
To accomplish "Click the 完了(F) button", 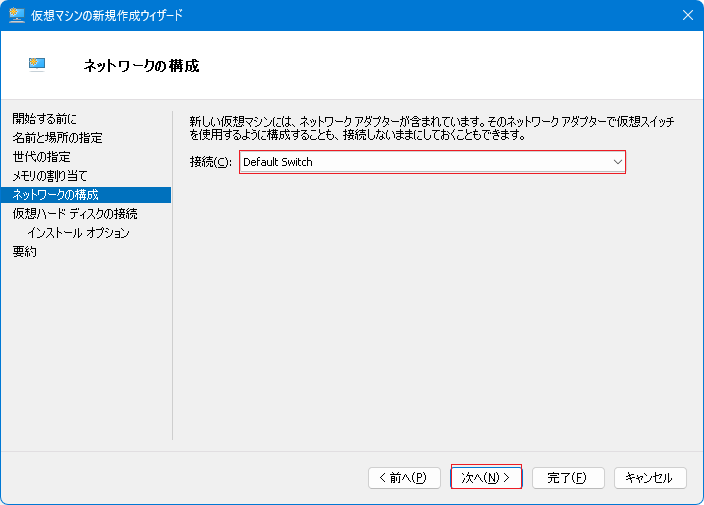I will (x=568, y=478).
